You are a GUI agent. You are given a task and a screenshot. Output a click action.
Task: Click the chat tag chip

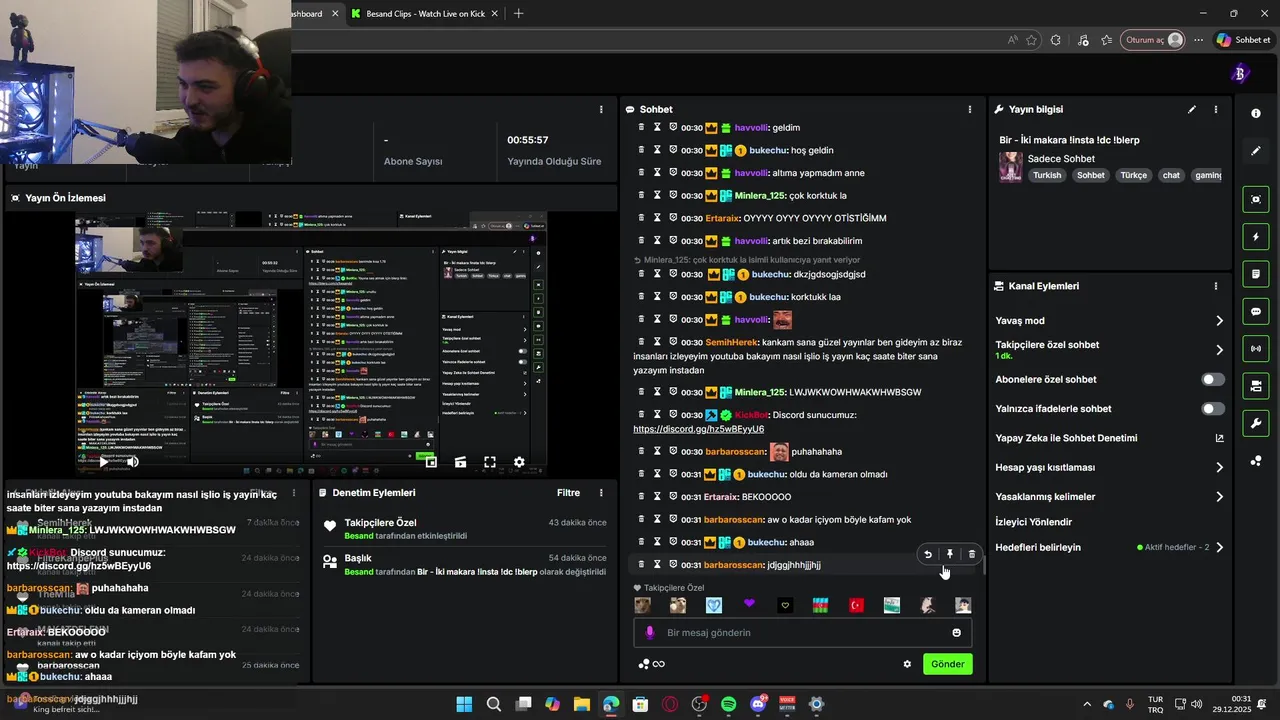pos(1171,175)
